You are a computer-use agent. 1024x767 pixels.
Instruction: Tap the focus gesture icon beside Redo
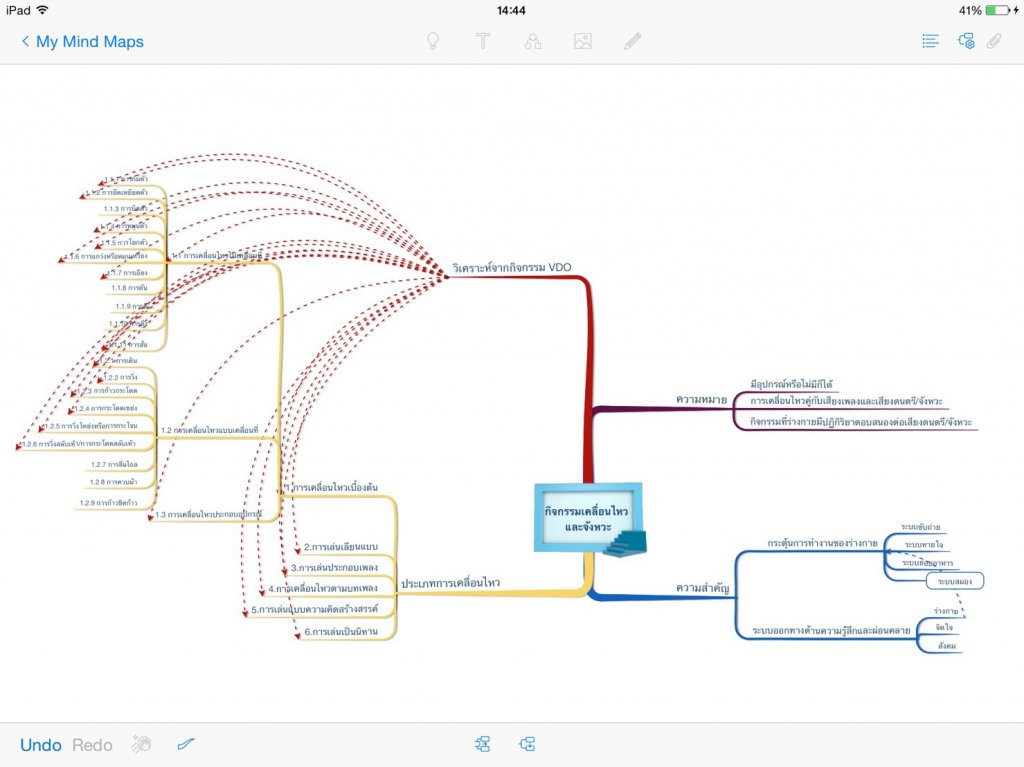(x=142, y=744)
